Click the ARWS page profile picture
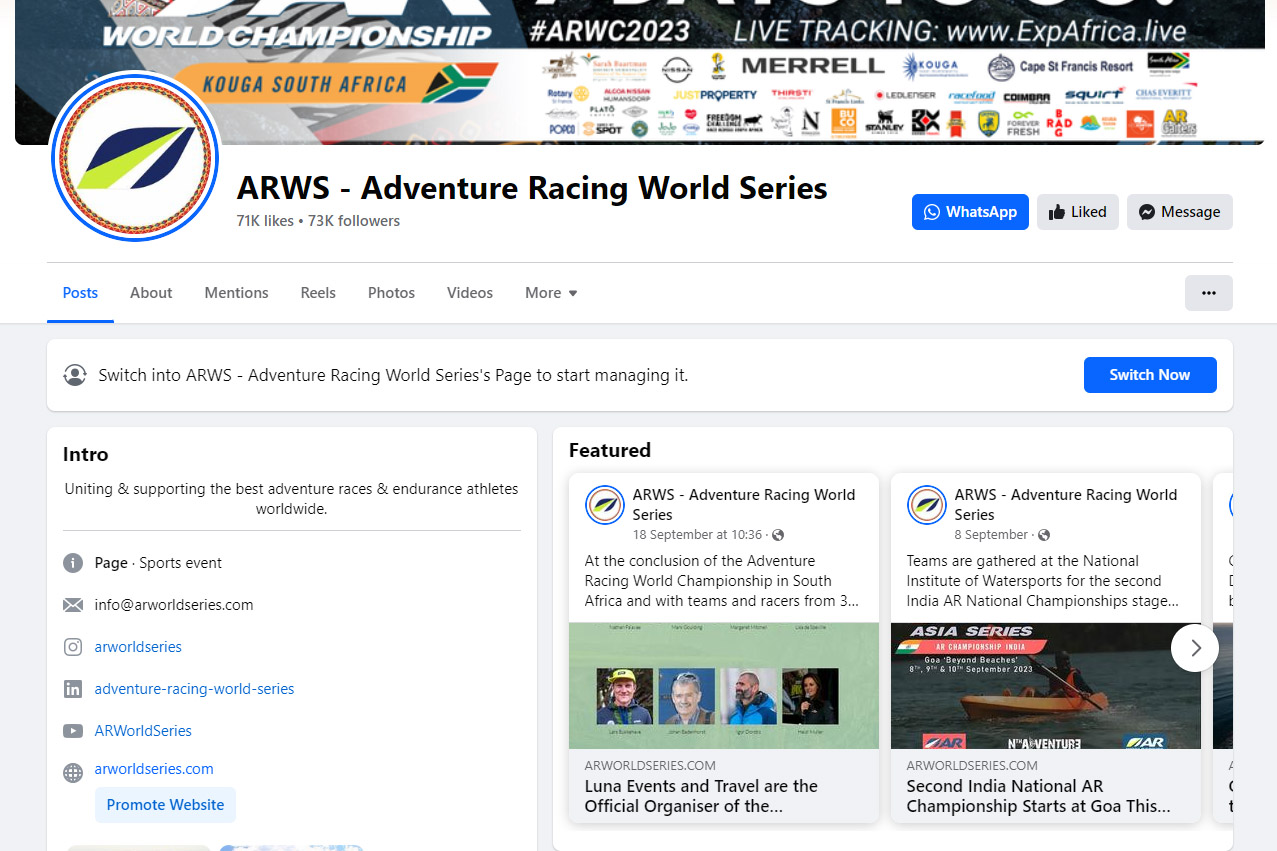This screenshot has height=851, width=1277. pos(135,157)
